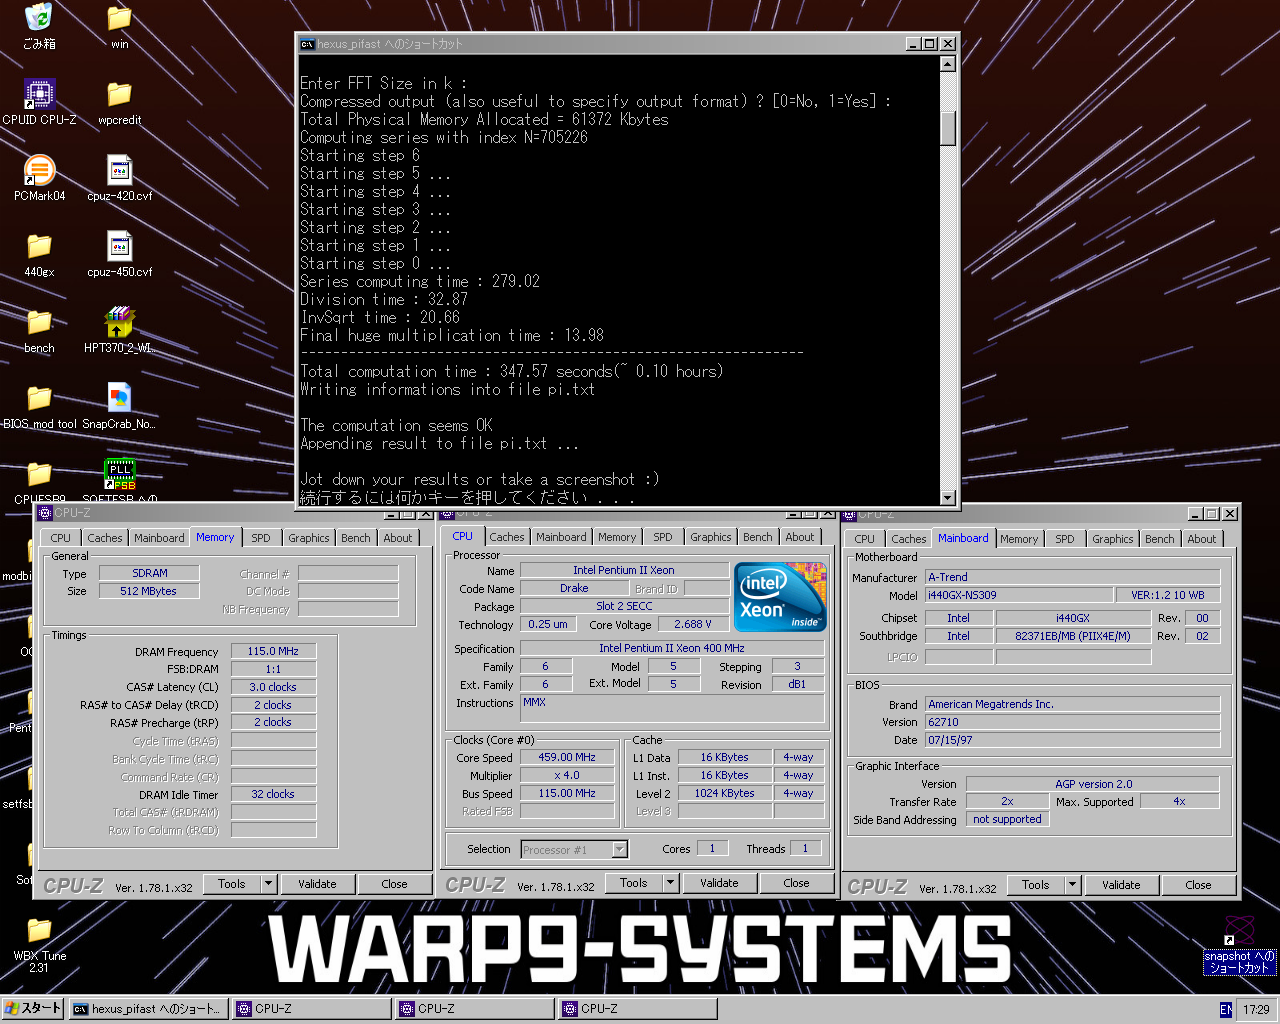Open Bench tab in middle CPU-Z window
Screen dimensions: 1280x1024
point(757,537)
